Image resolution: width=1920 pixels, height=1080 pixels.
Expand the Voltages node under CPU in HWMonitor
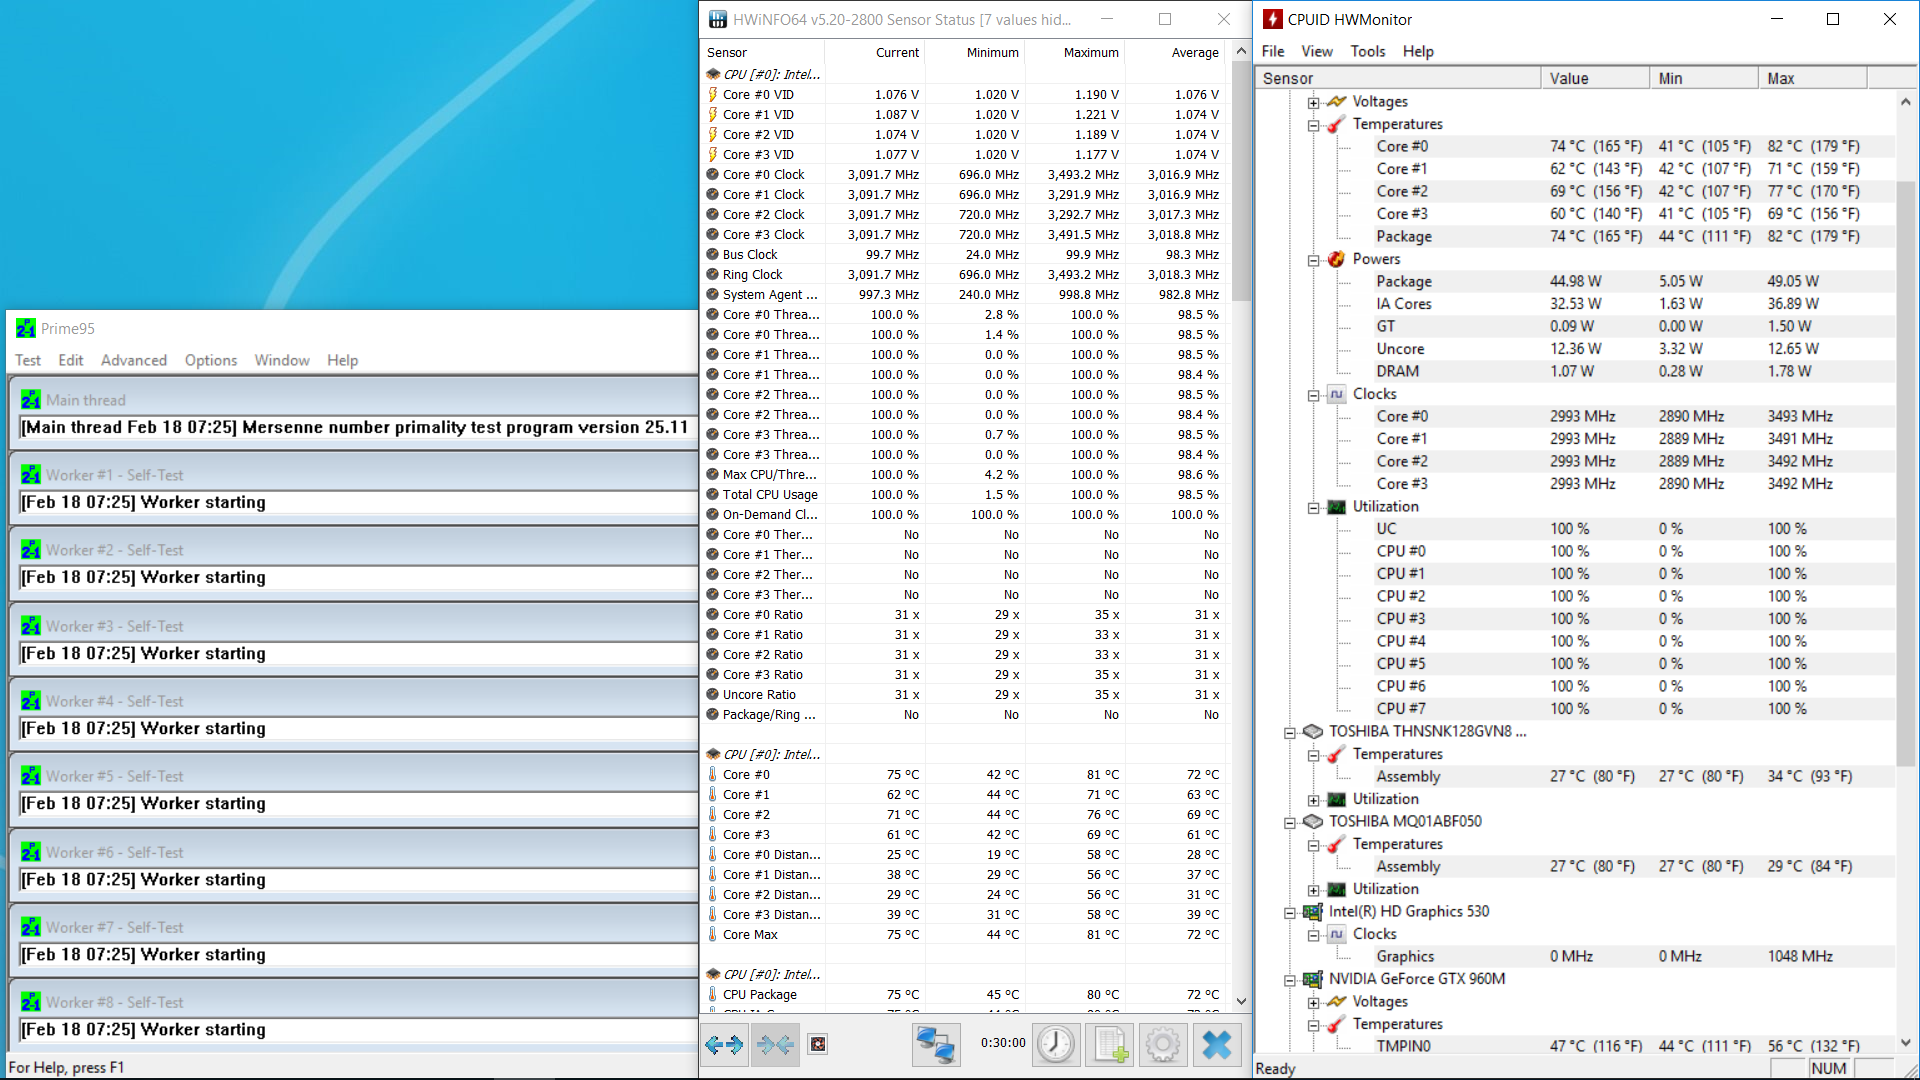1313,102
